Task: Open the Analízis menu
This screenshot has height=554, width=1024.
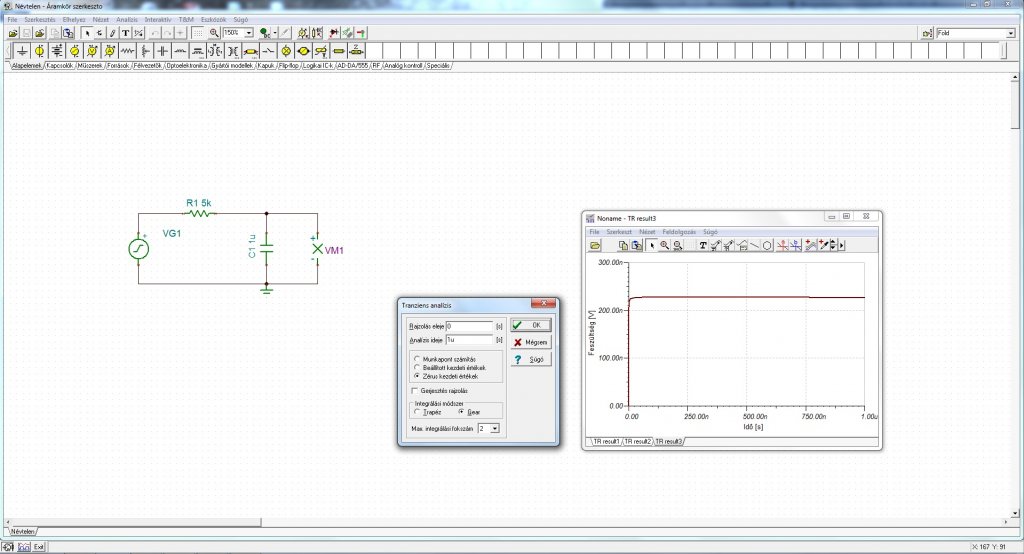Action: (127, 20)
